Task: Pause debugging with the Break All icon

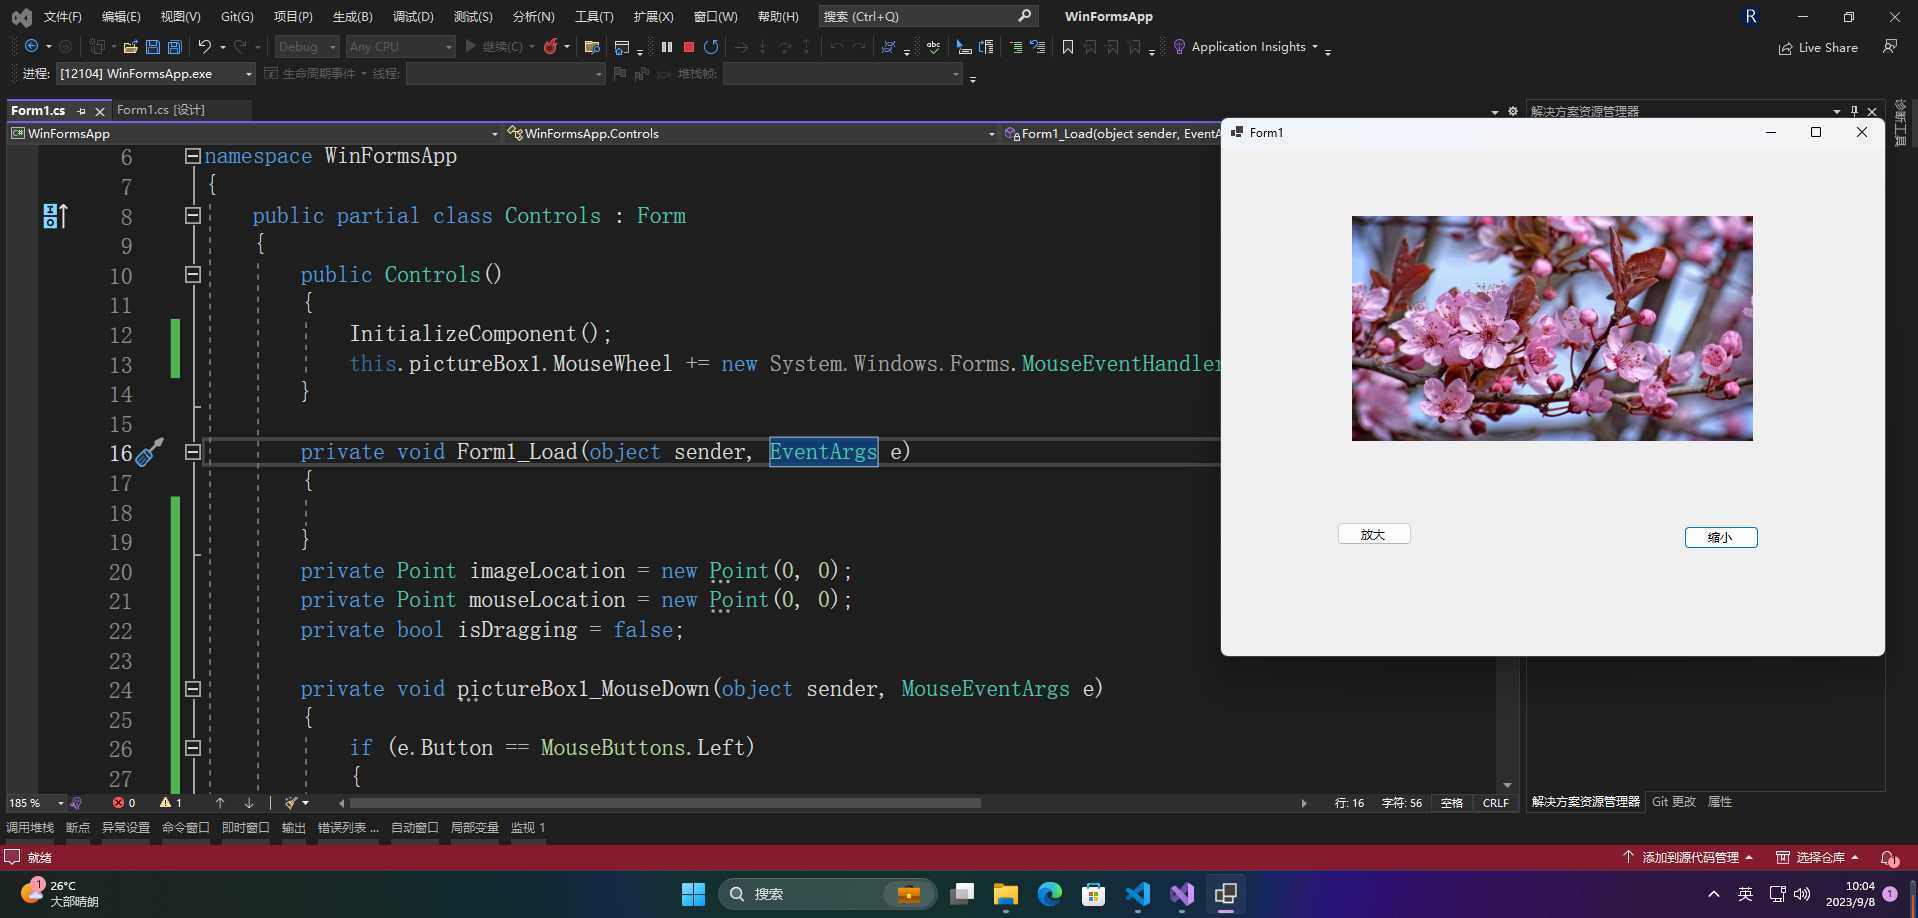Action: (667, 47)
